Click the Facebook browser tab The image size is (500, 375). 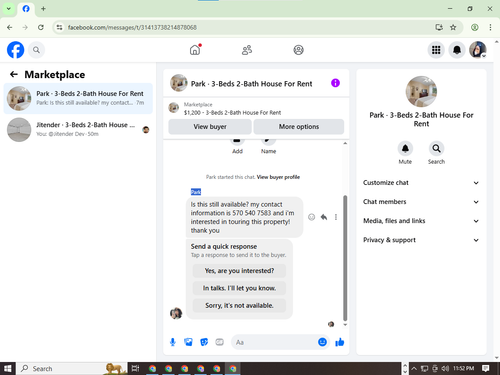[x=26, y=9]
